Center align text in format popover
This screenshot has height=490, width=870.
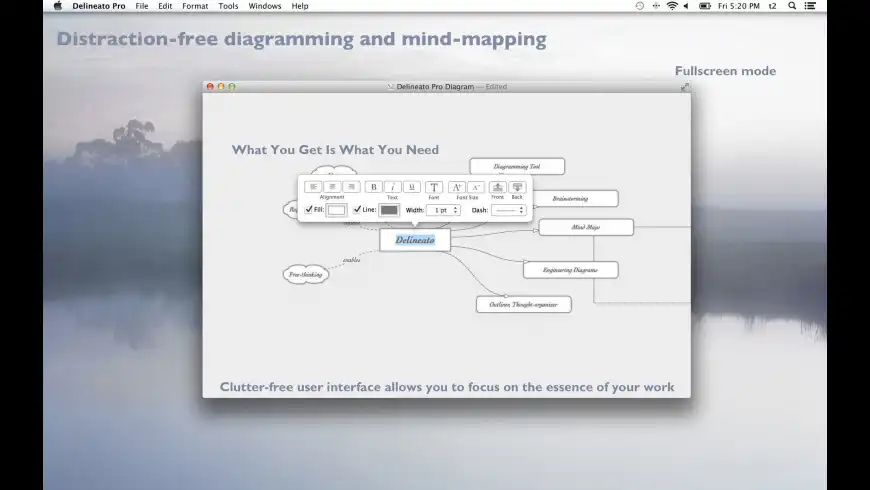[332, 187]
